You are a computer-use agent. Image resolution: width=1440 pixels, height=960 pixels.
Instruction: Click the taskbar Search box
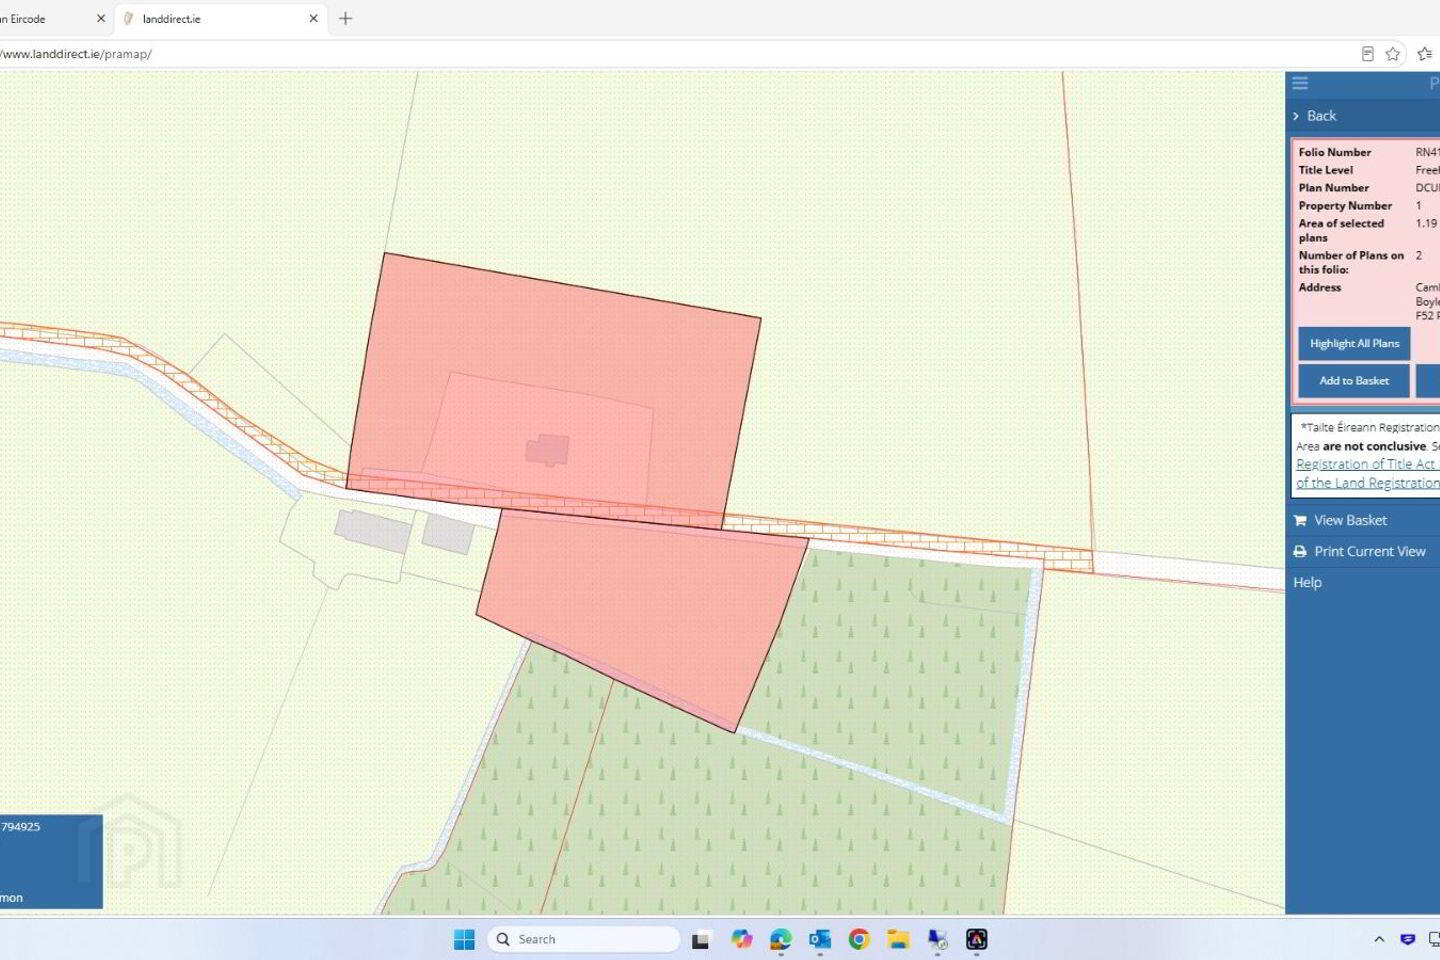click(x=584, y=939)
